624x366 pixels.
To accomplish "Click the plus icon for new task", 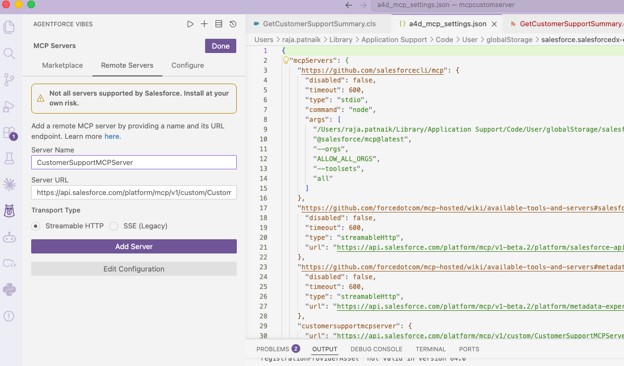I will pyautogui.click(x=204, y=24).
